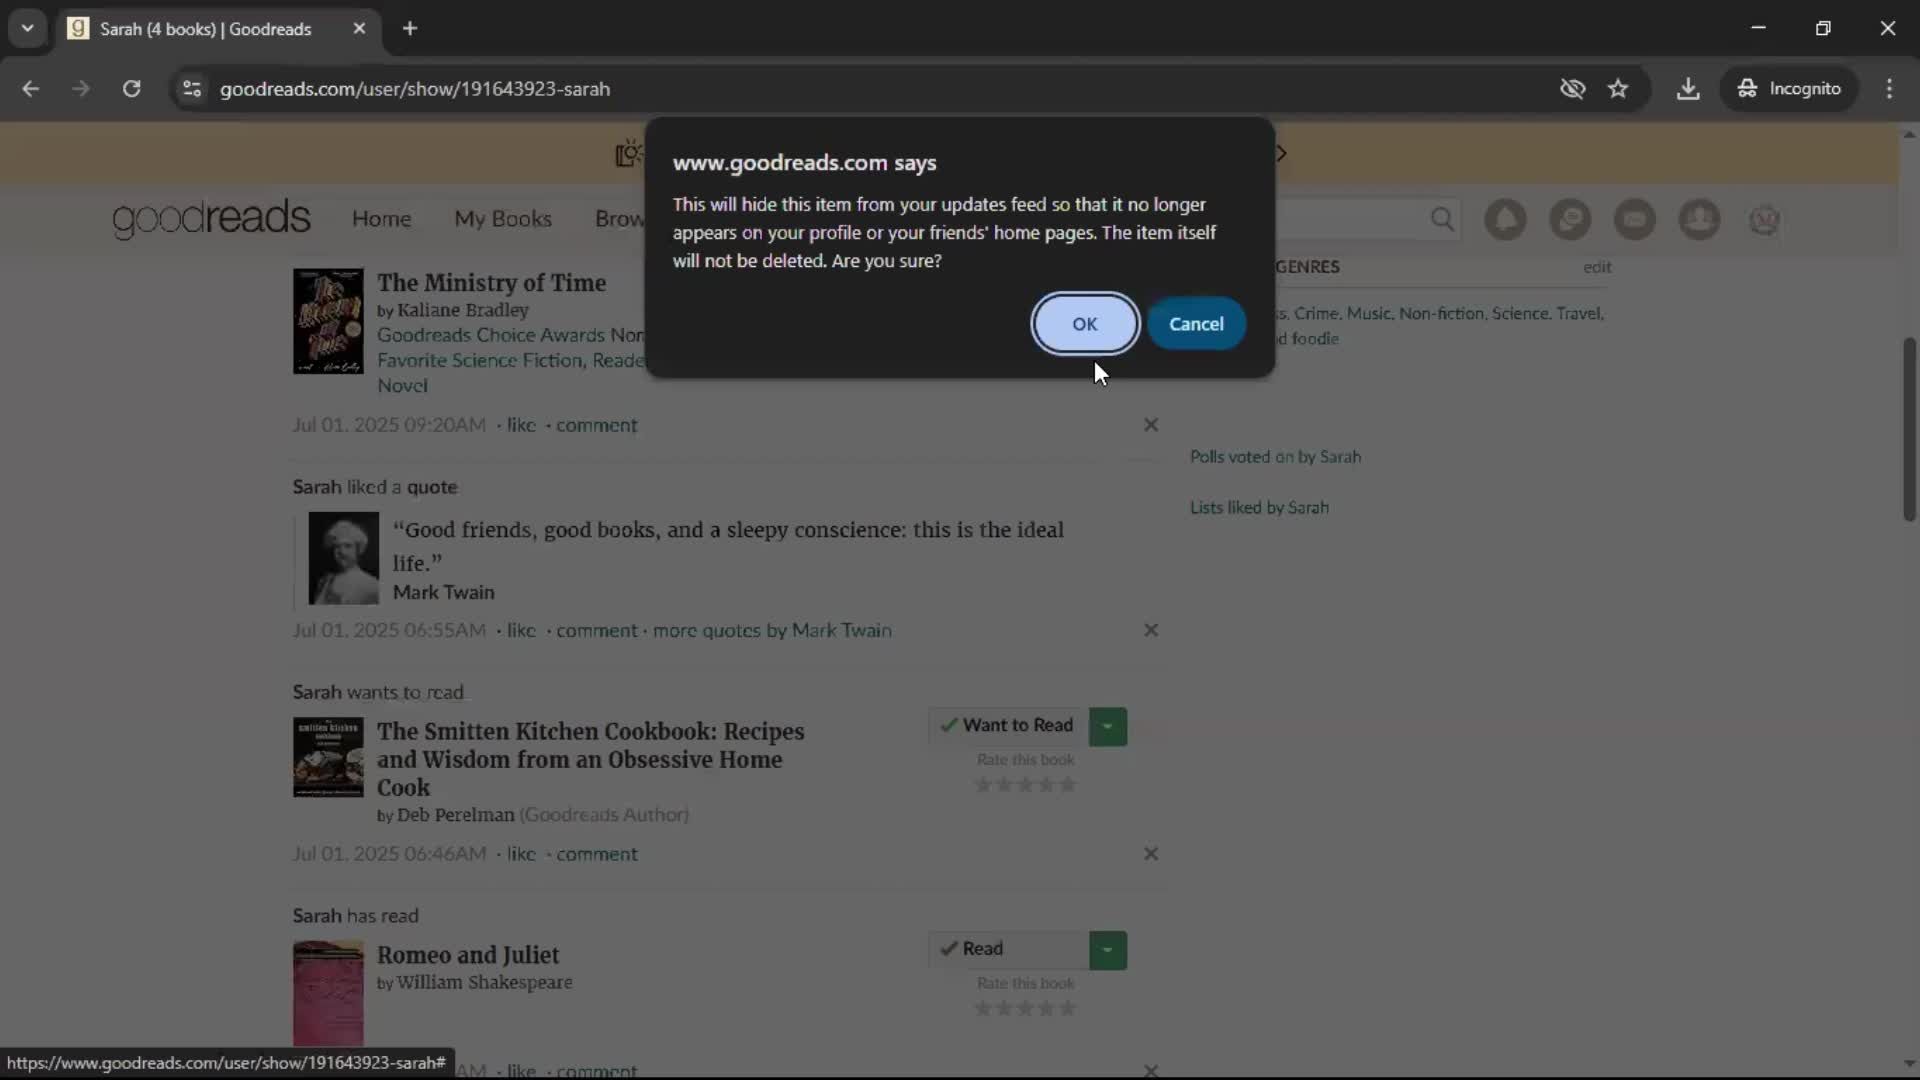Open William Shakespeare author link
The height and width of the screenshot is (1080, 1920).
(485, 982)
